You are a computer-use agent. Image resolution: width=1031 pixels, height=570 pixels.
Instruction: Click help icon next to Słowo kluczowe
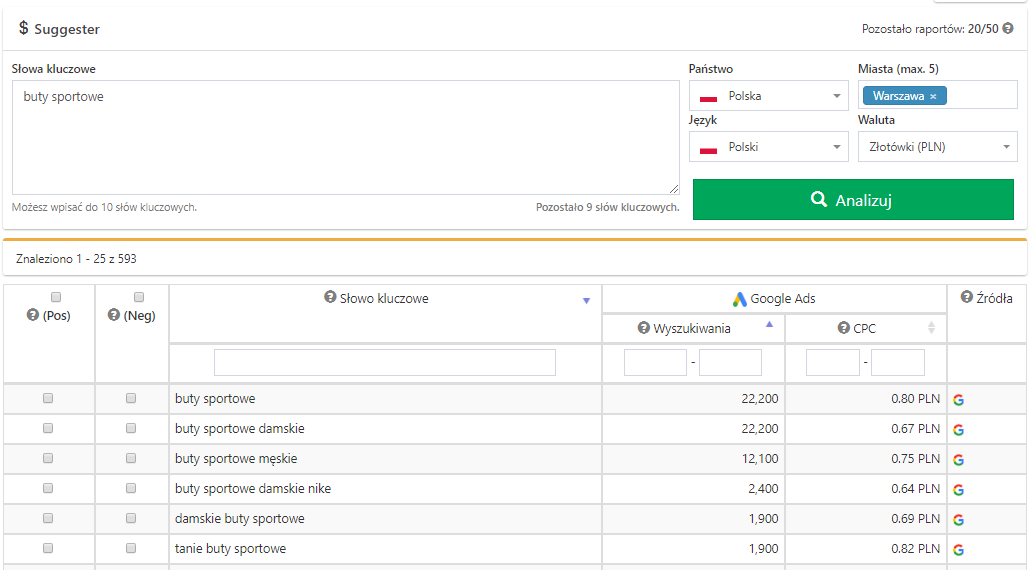(330, 298)
